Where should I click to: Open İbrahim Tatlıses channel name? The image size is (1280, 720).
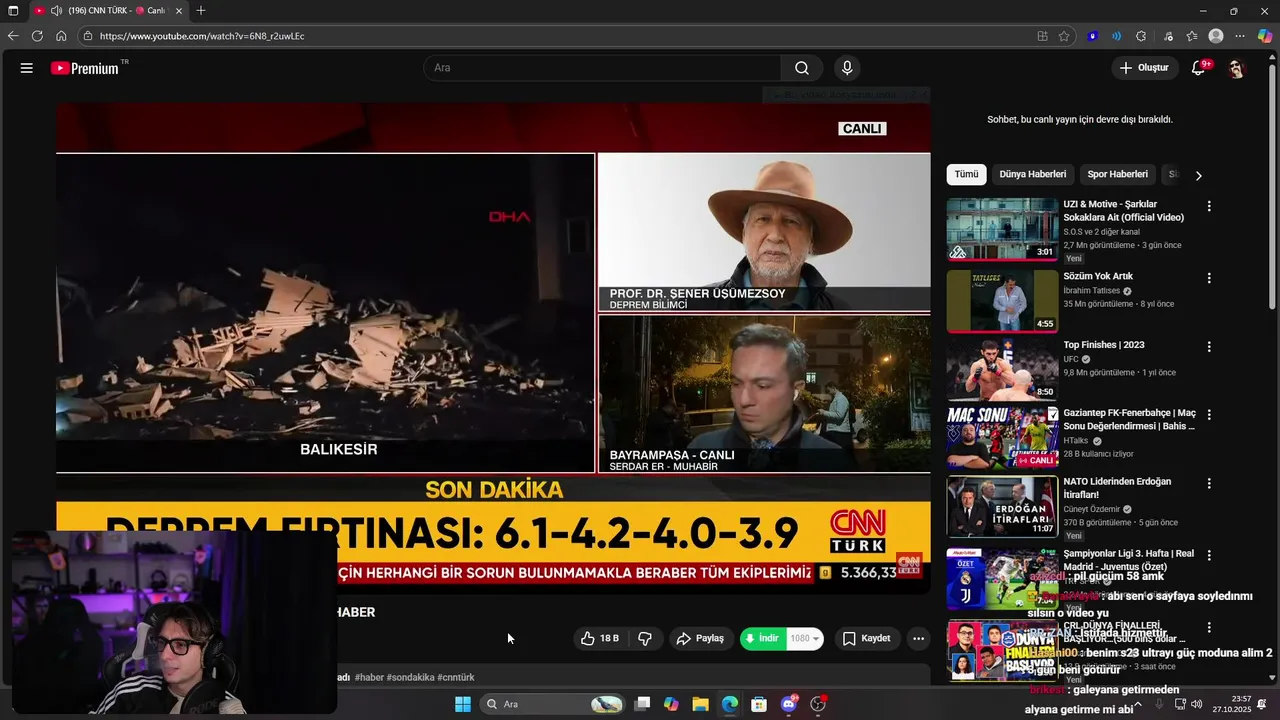(1091, 291)
